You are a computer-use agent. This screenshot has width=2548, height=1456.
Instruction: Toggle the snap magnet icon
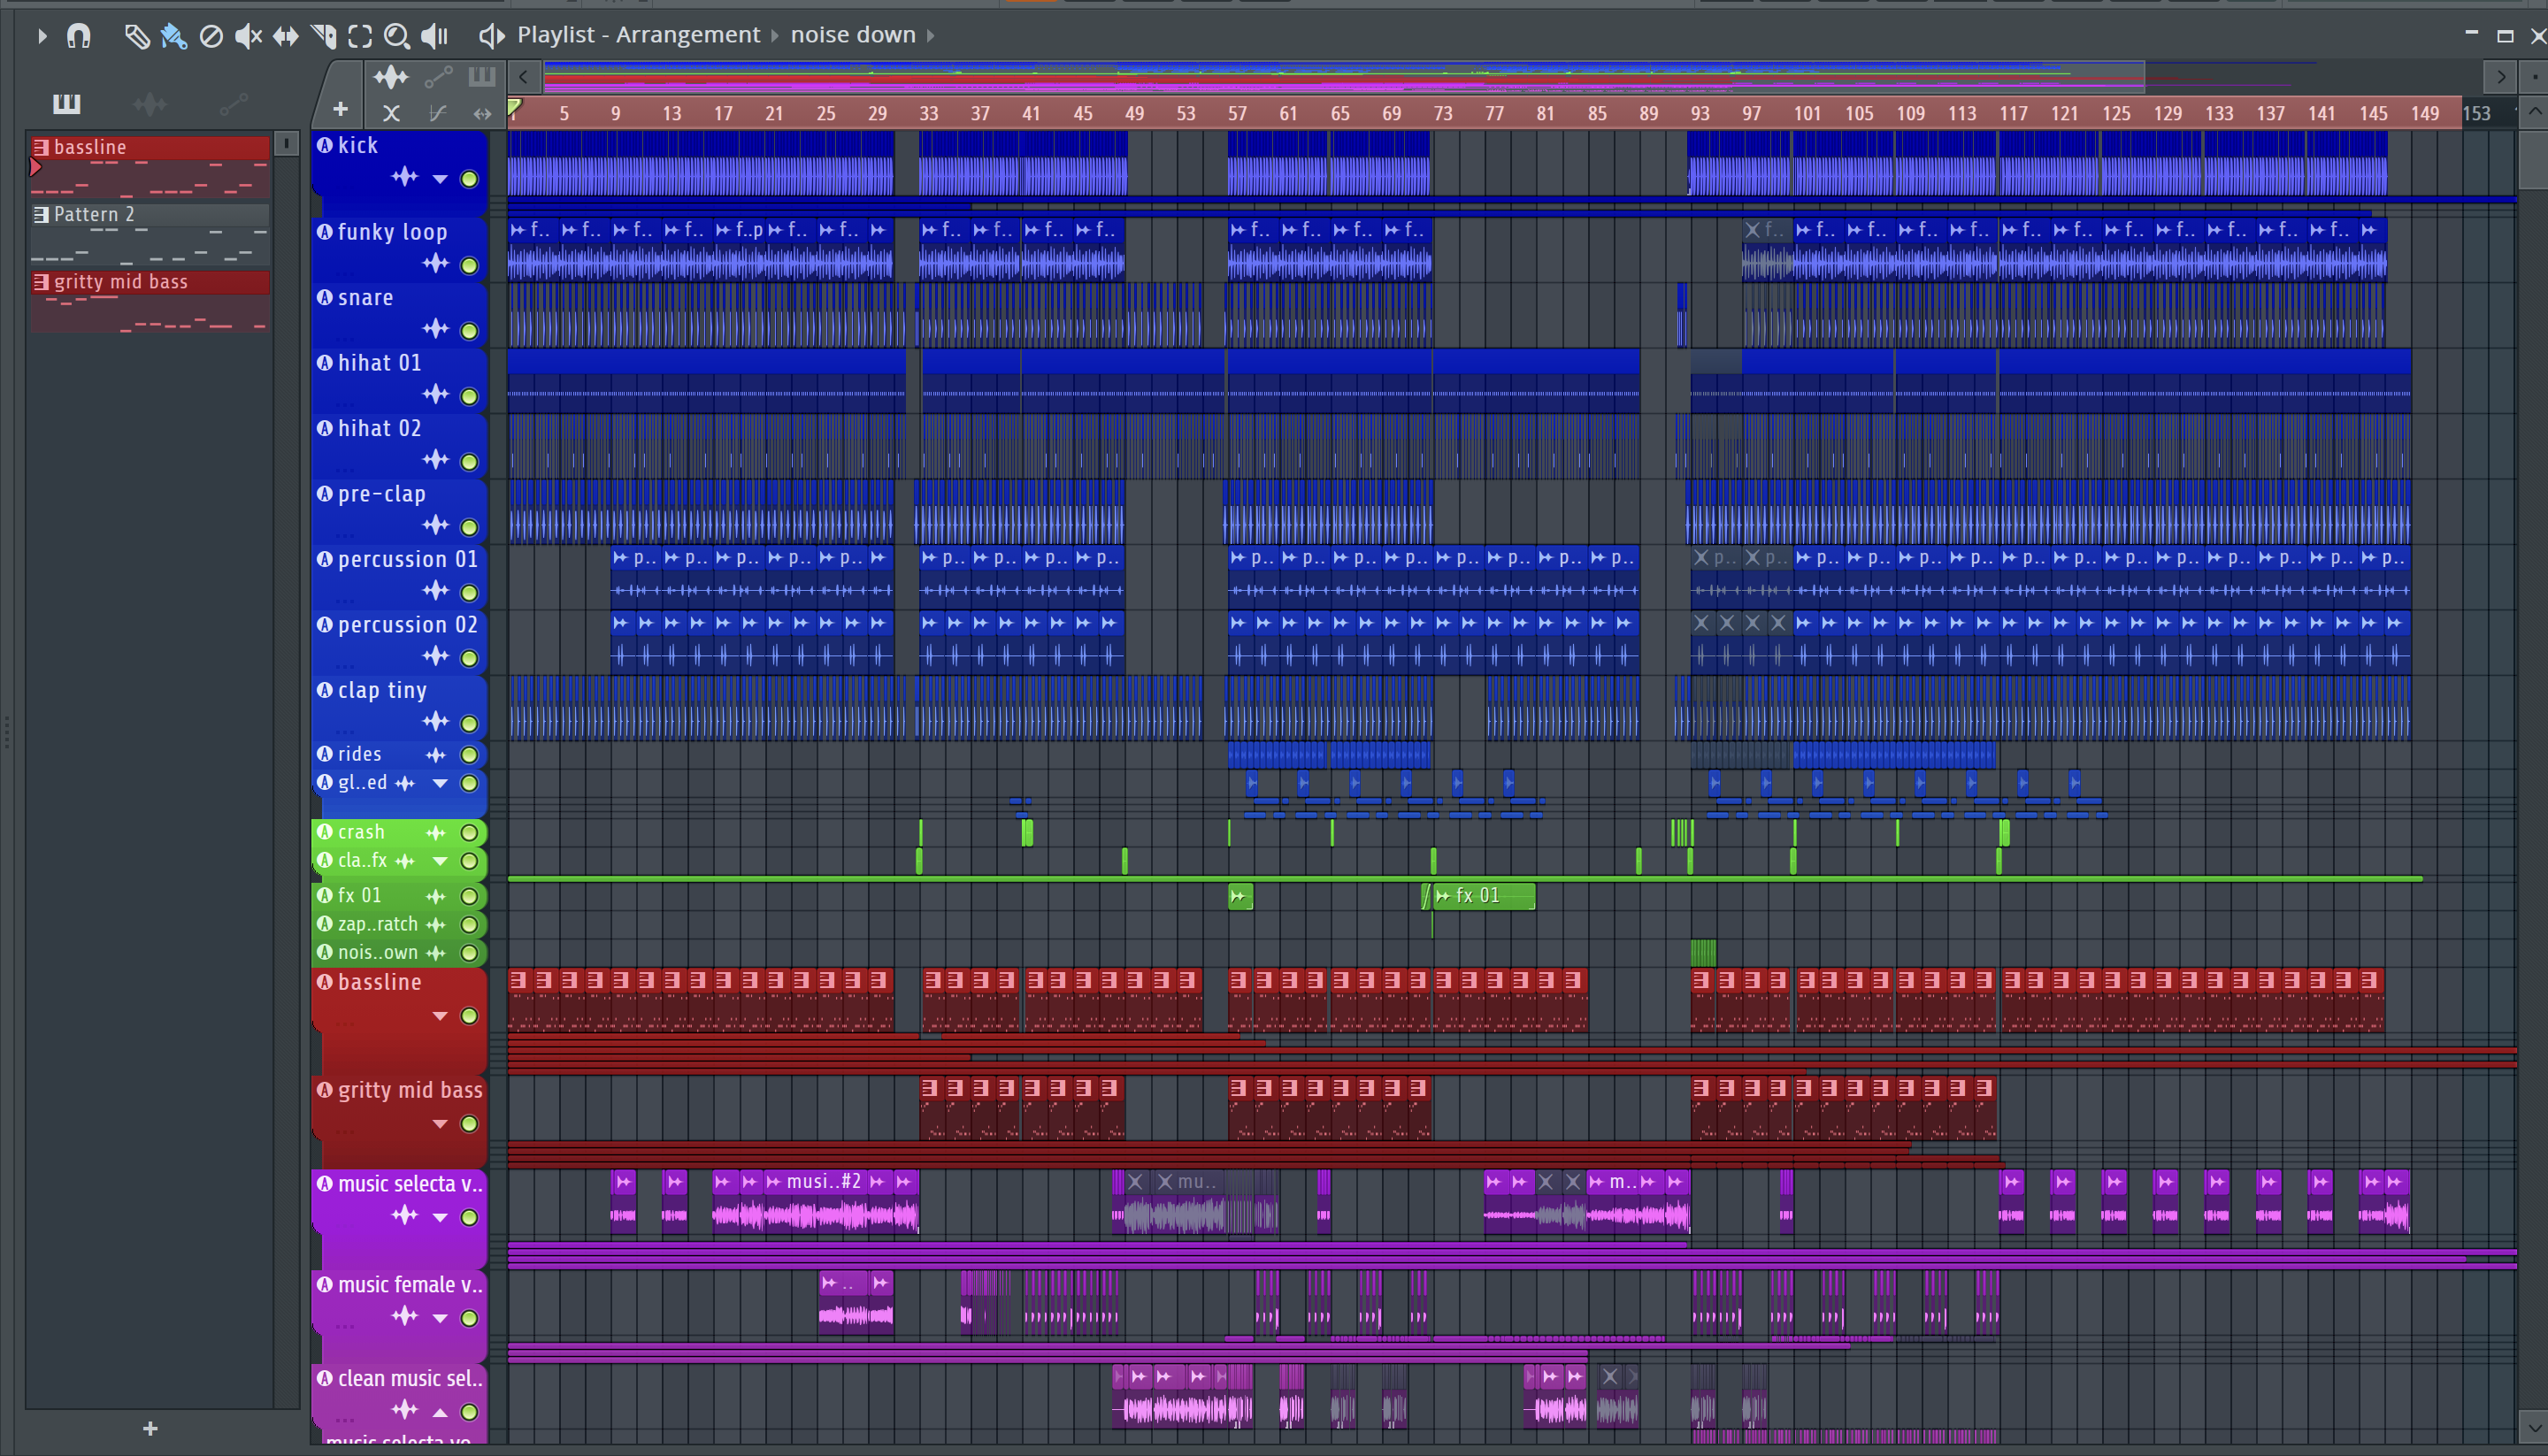[x=79, y=36]
